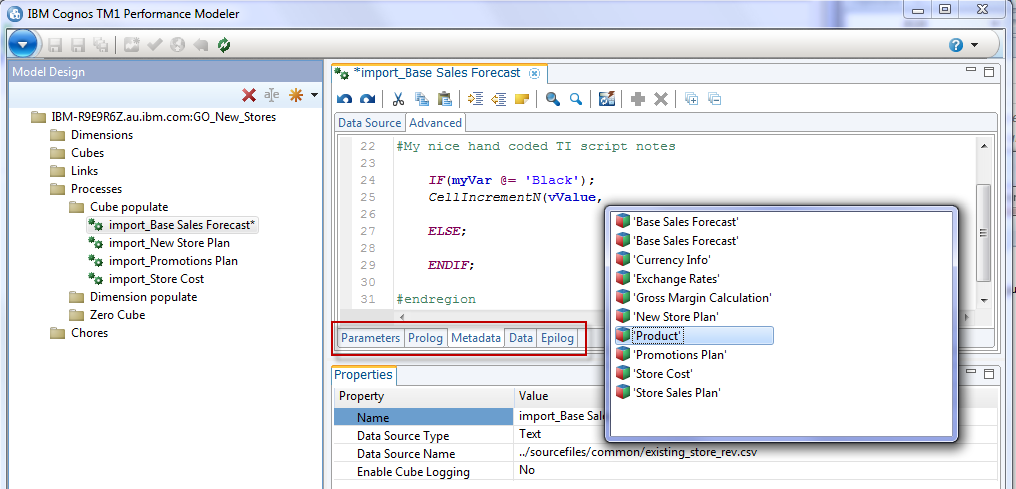The width and height of the screenshot is (1016, 489).
Task: Open the dropdown arrow beside the New star
Action: click(x=314, y=95)
